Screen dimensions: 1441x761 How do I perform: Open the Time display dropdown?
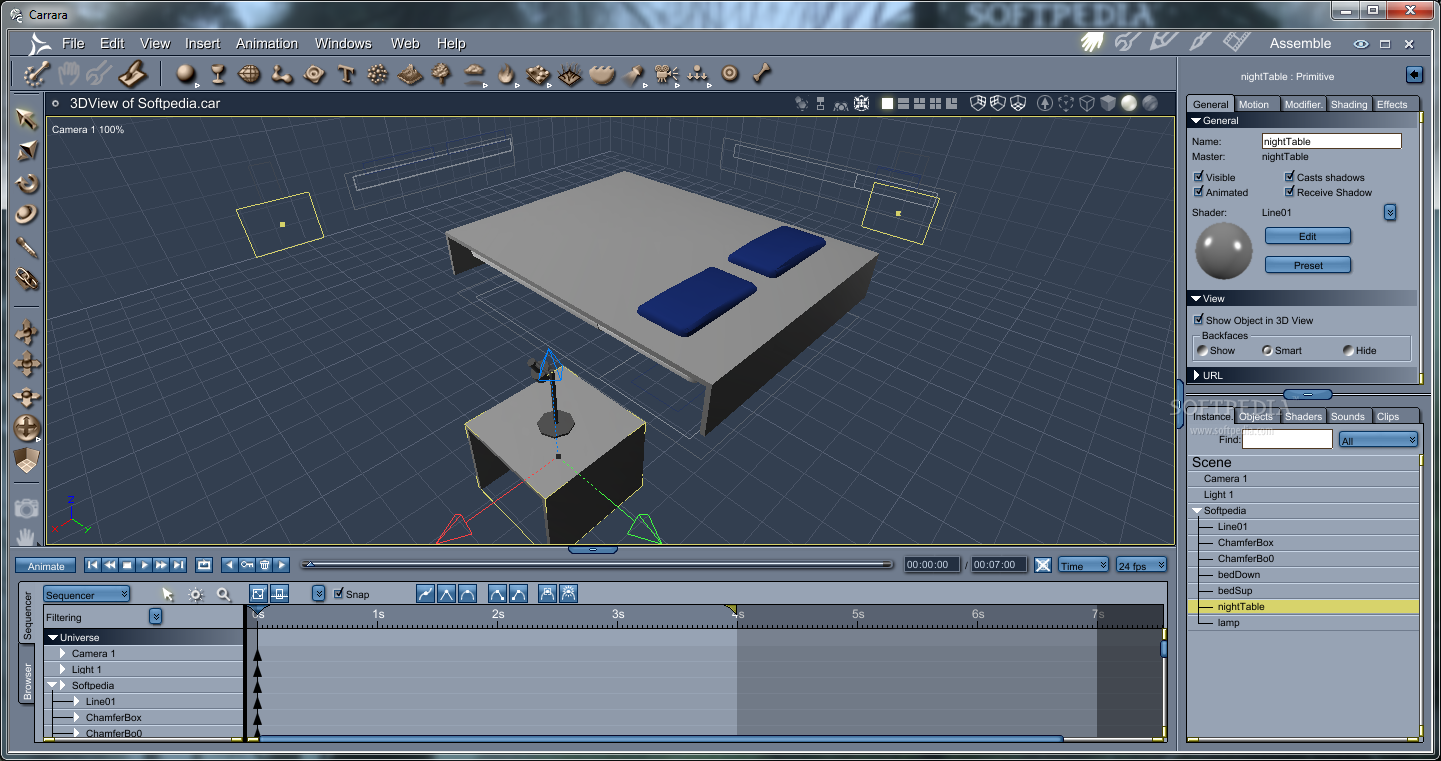tap(1084, 565)
